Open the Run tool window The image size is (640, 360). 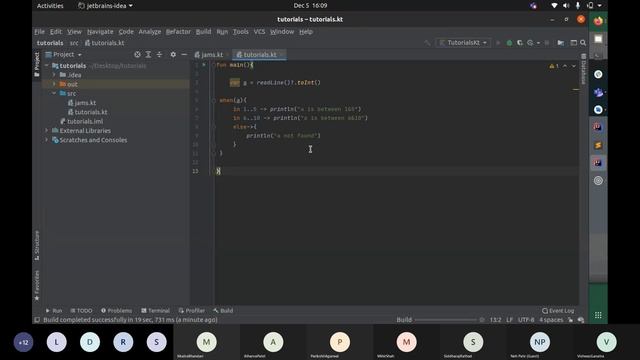[x=54, y=311]
